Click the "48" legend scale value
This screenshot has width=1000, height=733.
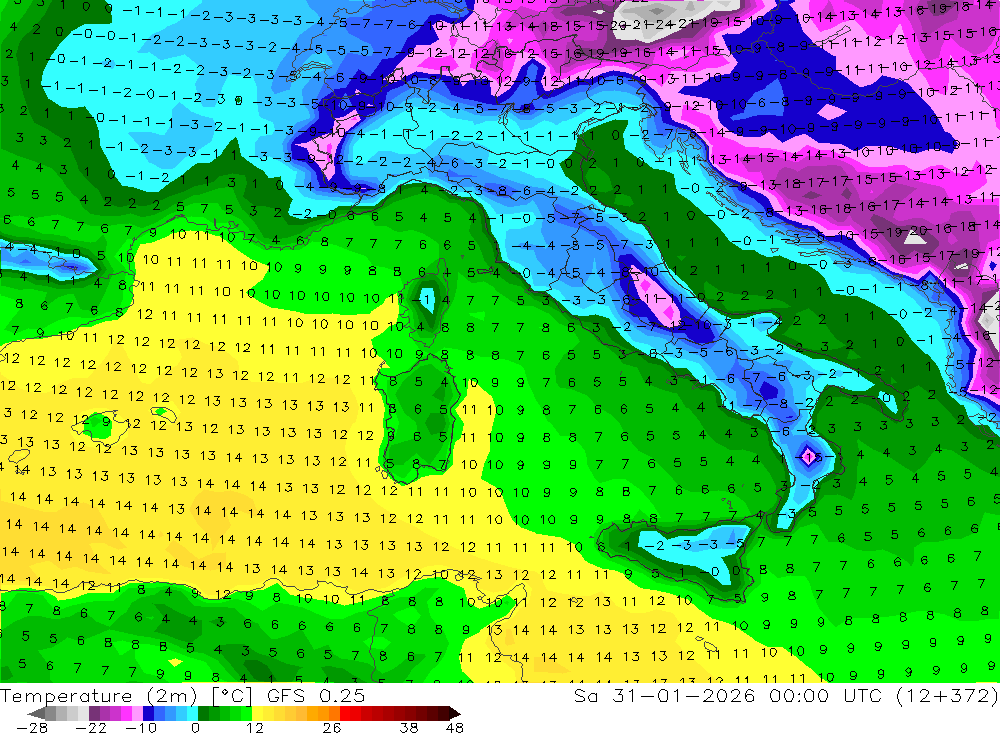(x=455, y=728)
